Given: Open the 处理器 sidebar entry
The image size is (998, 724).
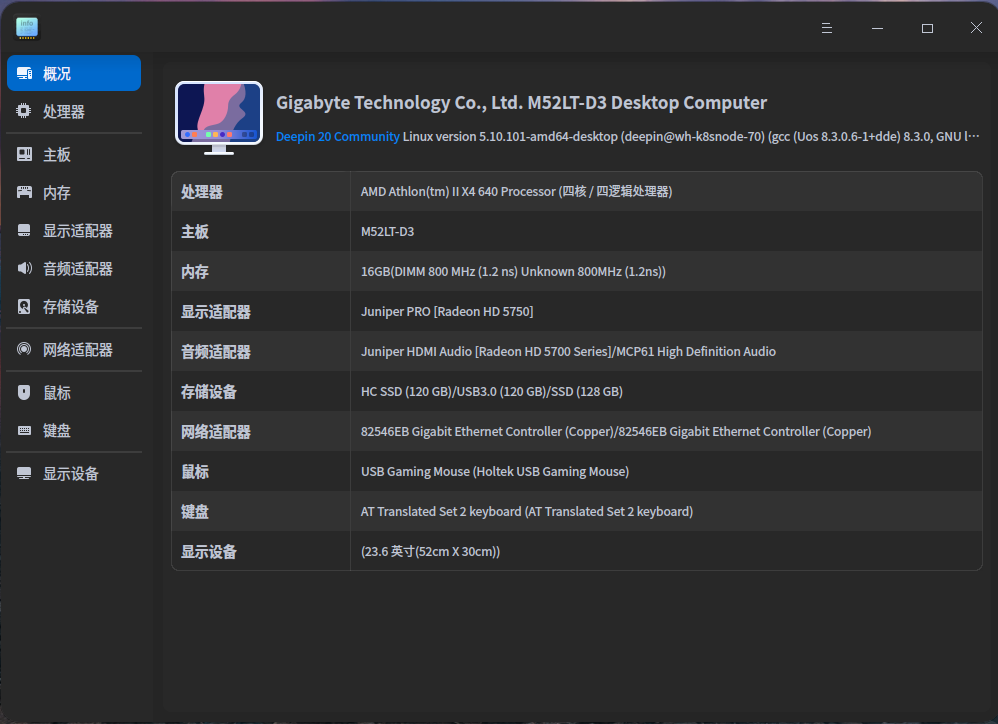Looking at the screenshot, I should pyautogui.click(x=74, y=111).
